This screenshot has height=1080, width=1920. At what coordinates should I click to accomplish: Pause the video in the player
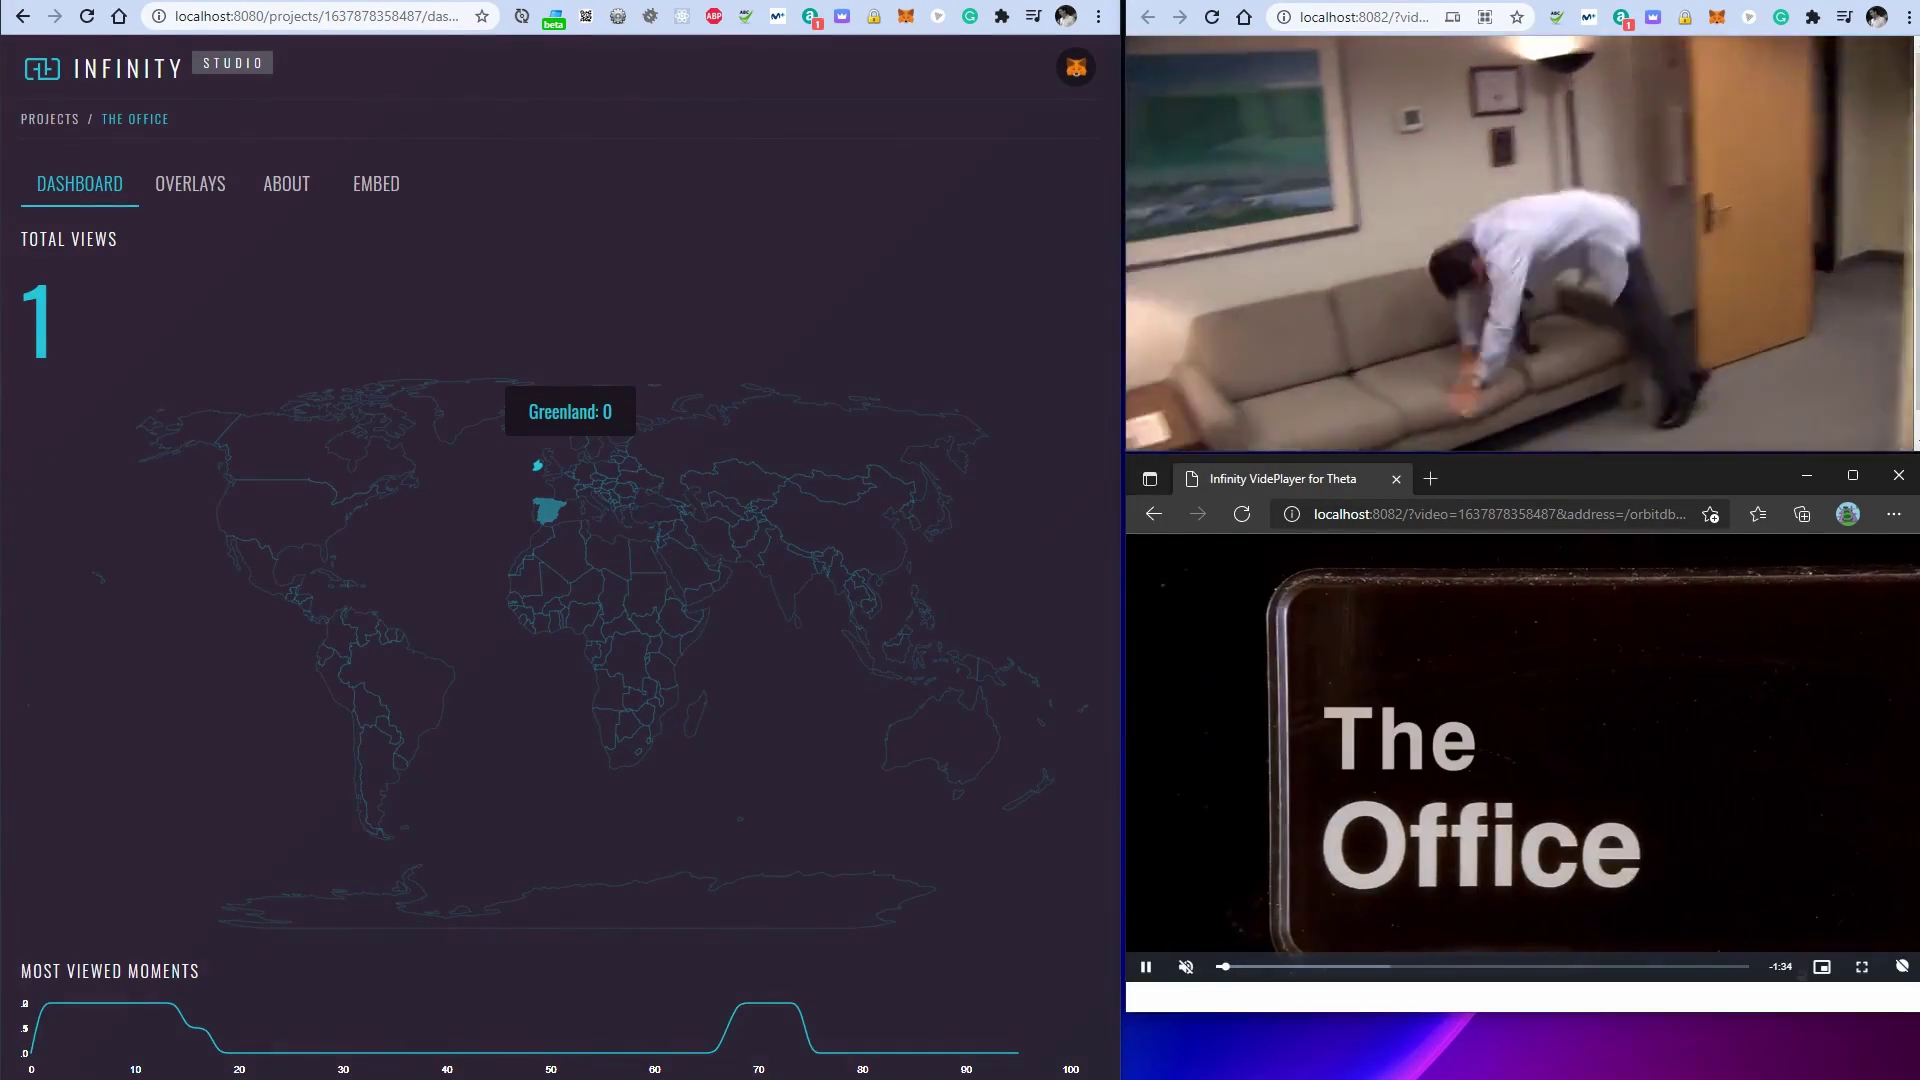click(1146, 967)
